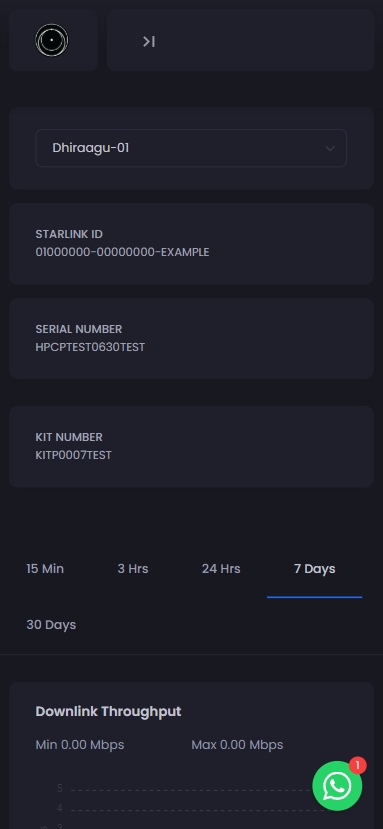Click the Min 0.00 Mbps readout
Viewport: 383px width, 829px height.
click(80, 745)
